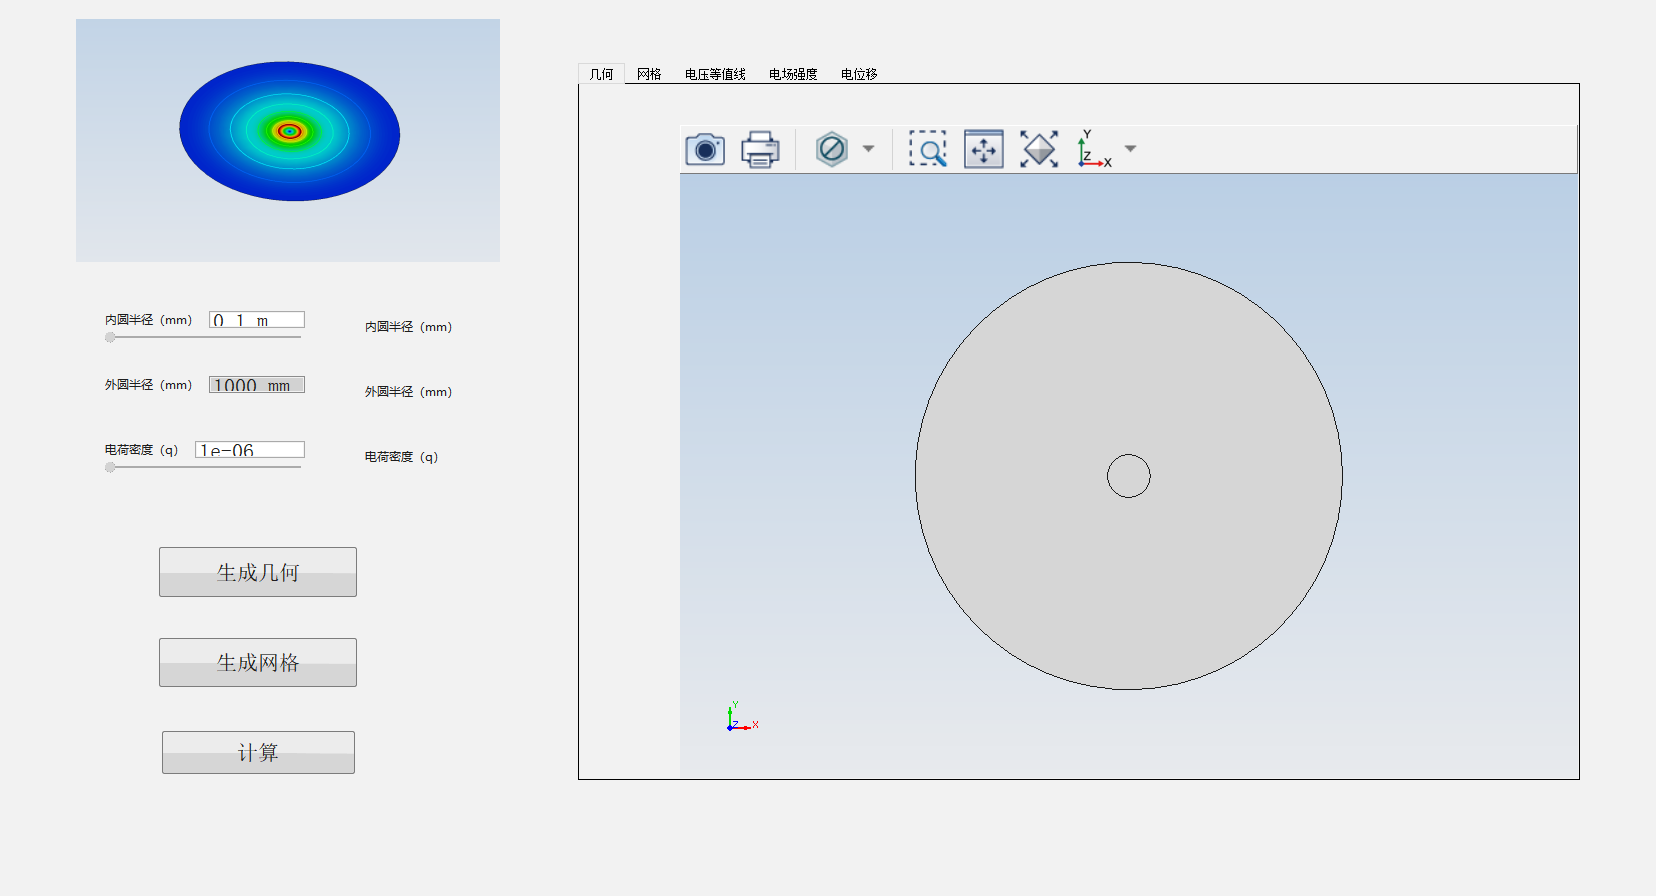Open the 电位移 tab

click(859, 74)
